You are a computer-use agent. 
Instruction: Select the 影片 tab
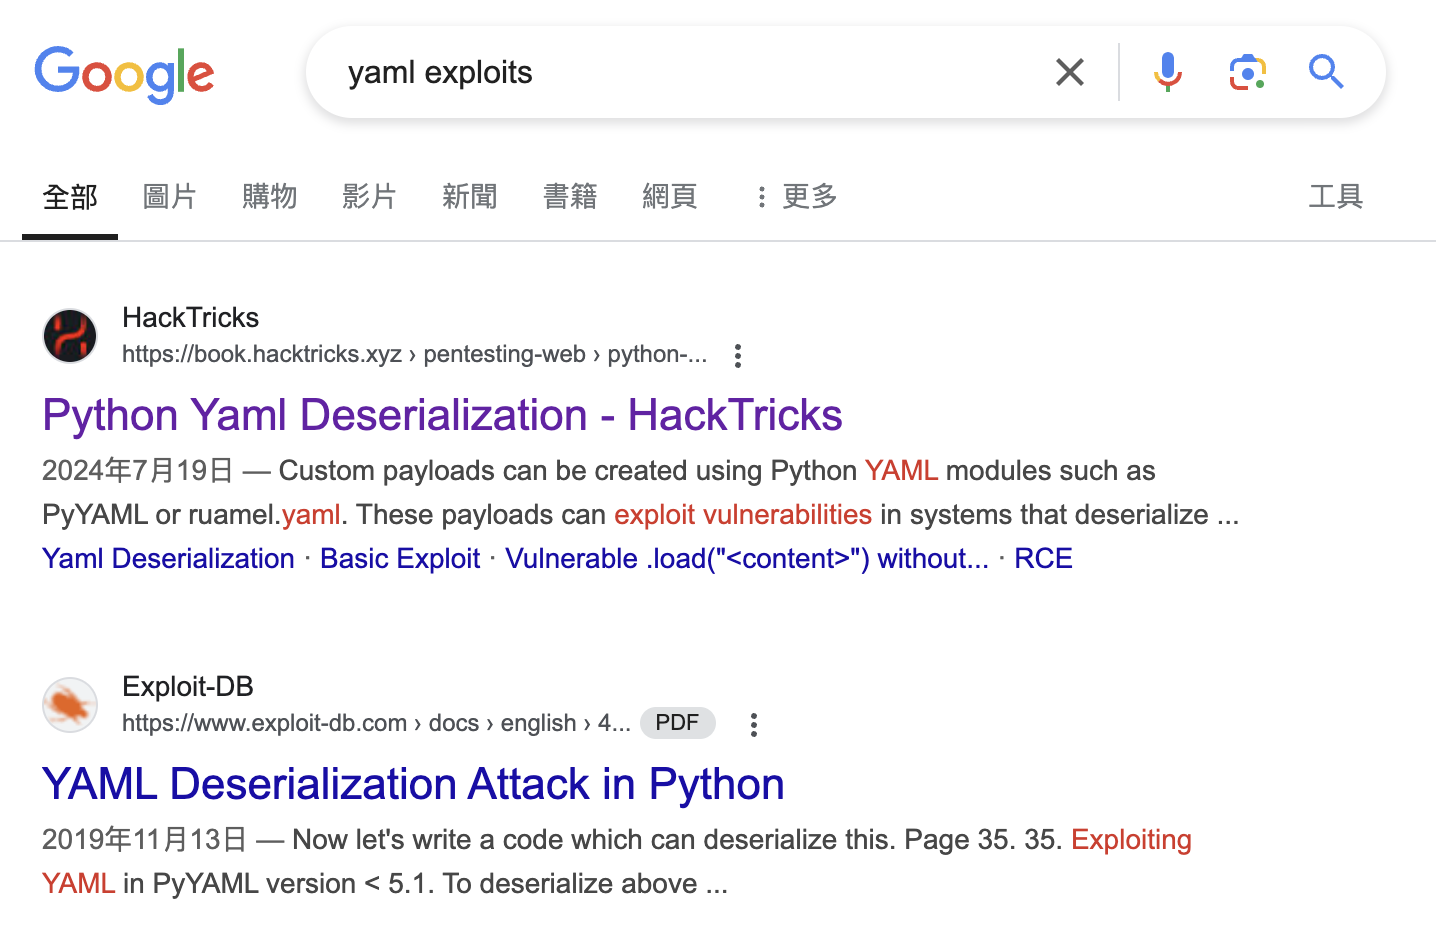(369, 196)
